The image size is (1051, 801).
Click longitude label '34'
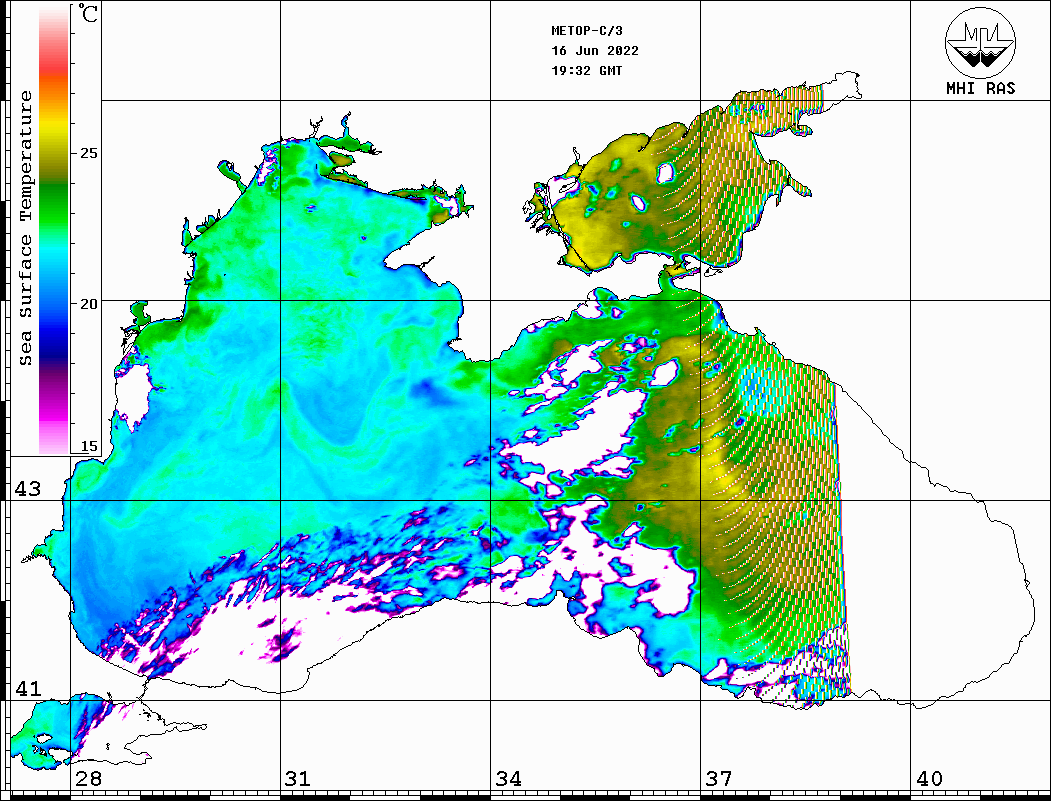(508, 778)
